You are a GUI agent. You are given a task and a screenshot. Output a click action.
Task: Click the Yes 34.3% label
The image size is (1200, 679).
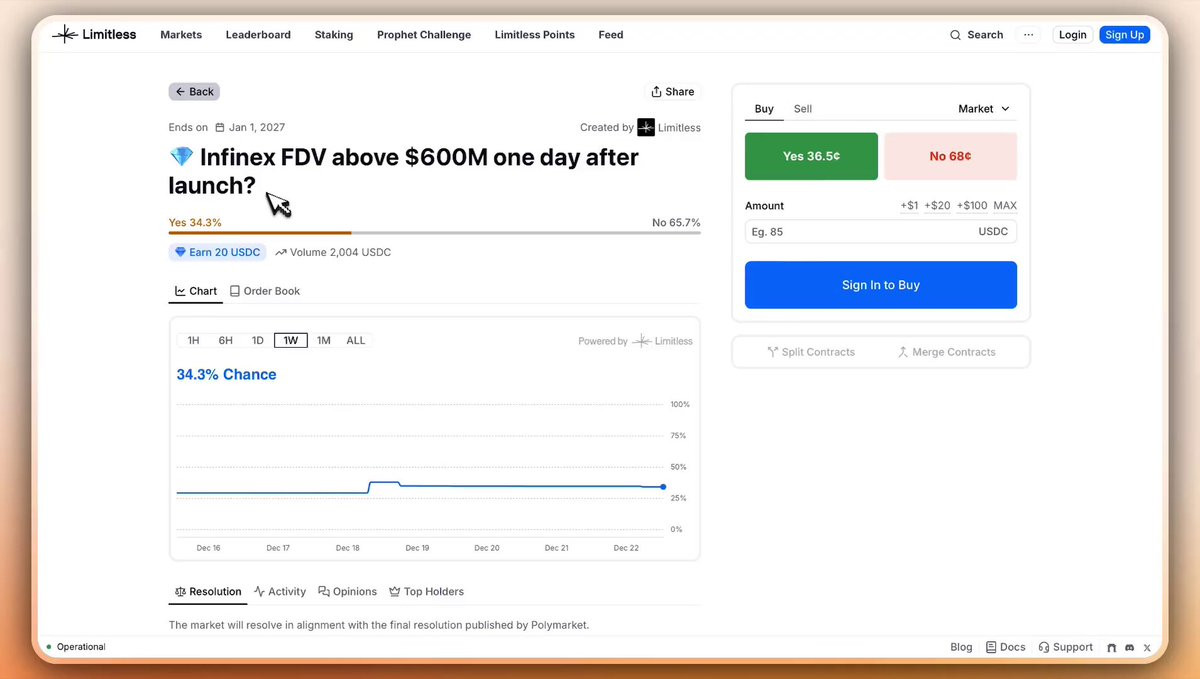point(195,222)
